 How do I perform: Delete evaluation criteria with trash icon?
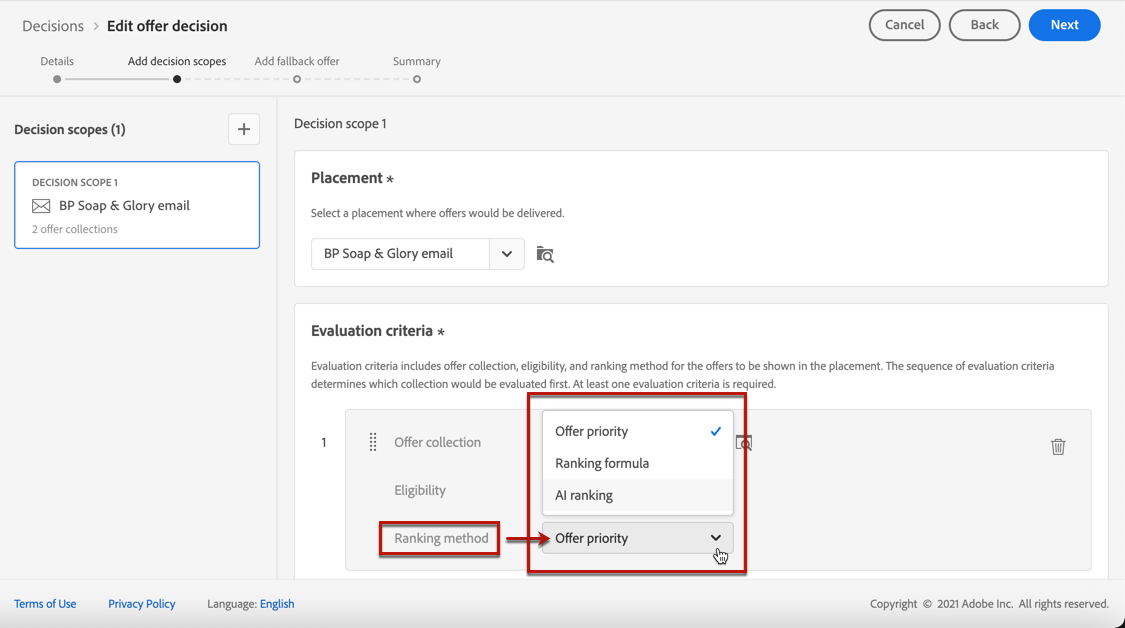pos(1058,446)
